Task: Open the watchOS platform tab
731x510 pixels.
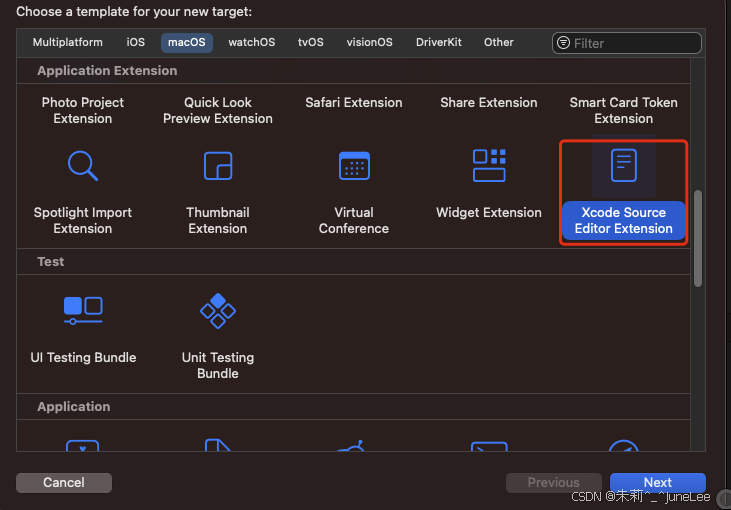Action: (252, 42)
